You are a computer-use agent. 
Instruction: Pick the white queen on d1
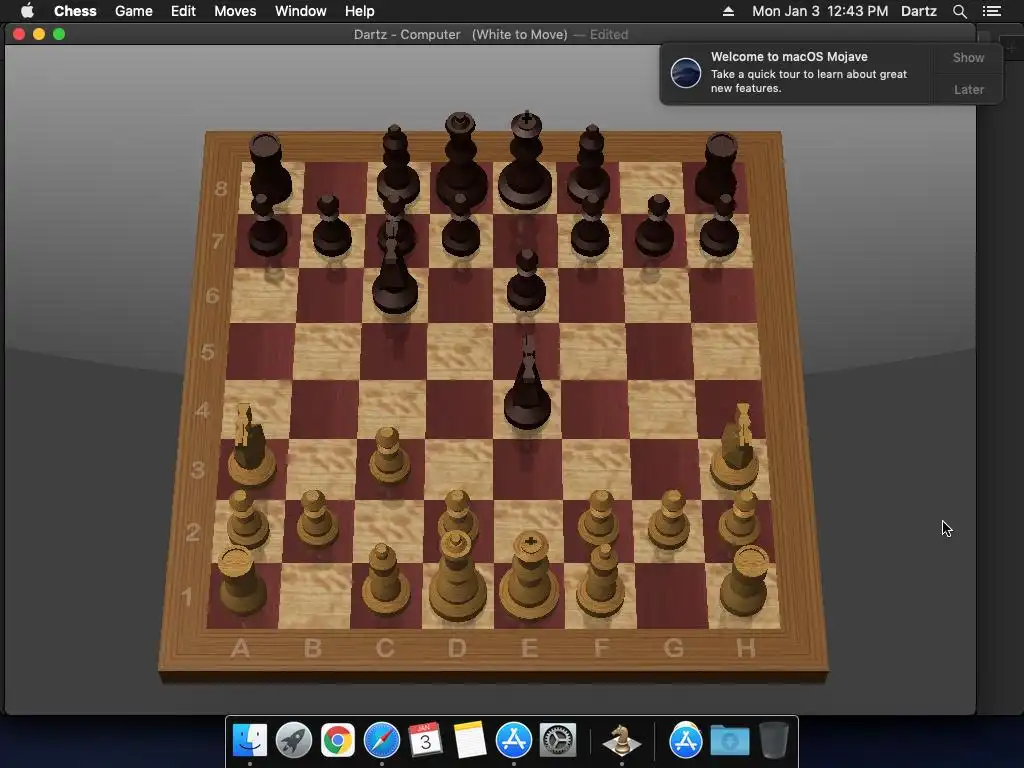pos(458,577)
